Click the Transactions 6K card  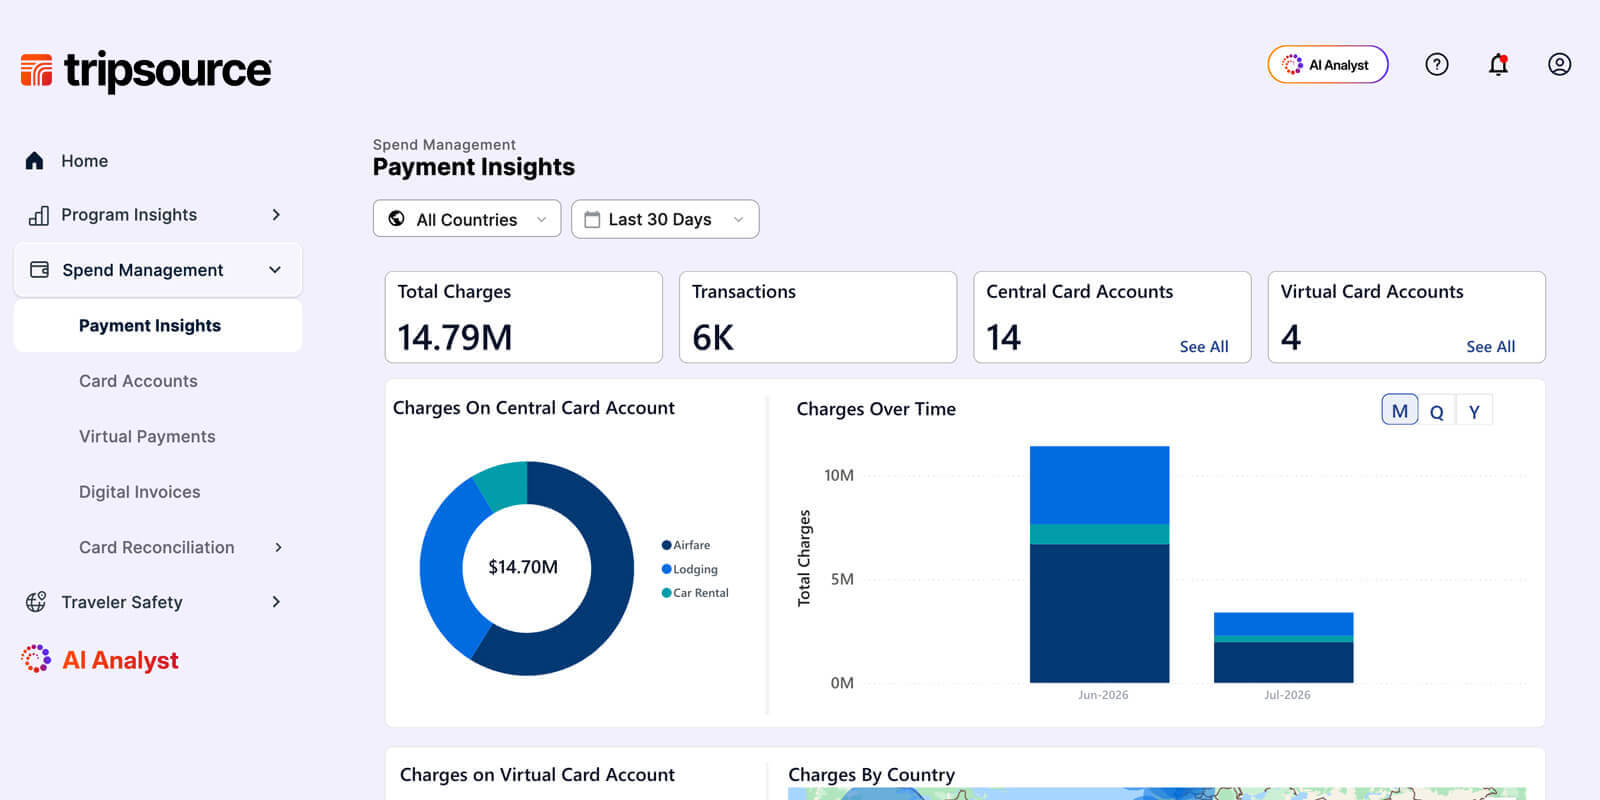click(818, 317)
